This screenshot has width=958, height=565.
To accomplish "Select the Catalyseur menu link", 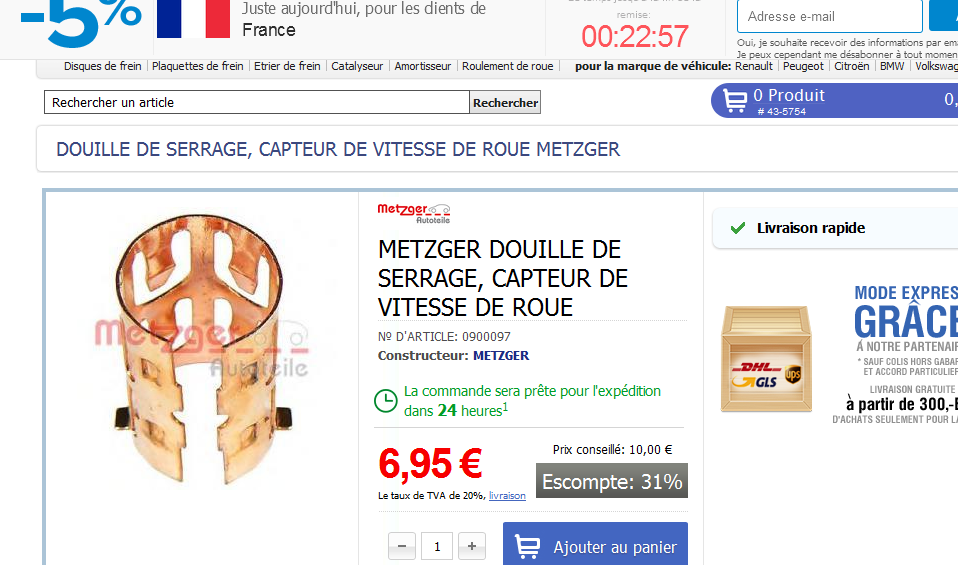I will click(x=357, y=66).
